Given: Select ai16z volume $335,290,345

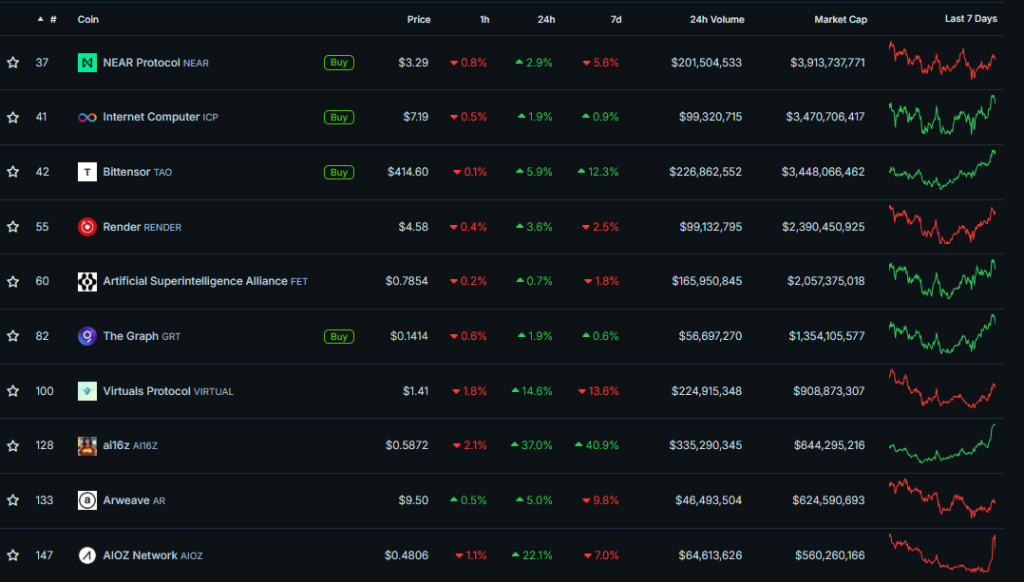Looking at the screenshot, I should coord(705,445).
